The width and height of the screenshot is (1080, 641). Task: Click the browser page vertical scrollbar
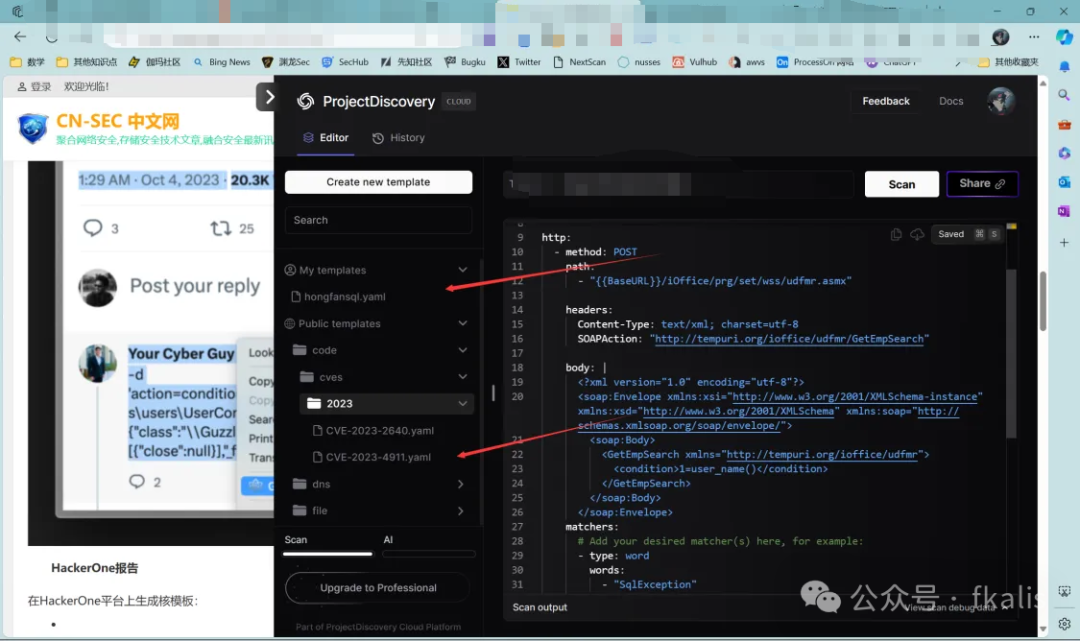point(1043,301)
